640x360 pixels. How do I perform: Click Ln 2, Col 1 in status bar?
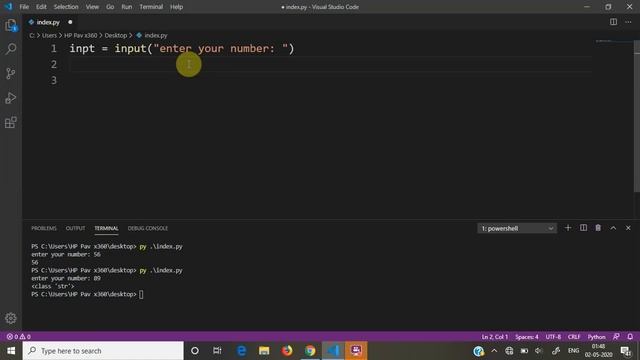[x=495, y=337]
